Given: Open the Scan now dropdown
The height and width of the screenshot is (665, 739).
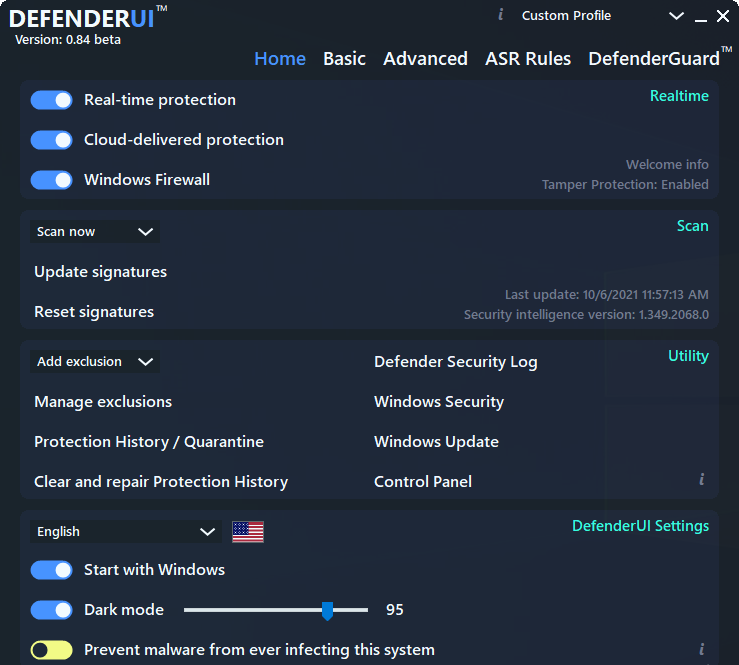Looking at the screenshot, I should (95, 231).
